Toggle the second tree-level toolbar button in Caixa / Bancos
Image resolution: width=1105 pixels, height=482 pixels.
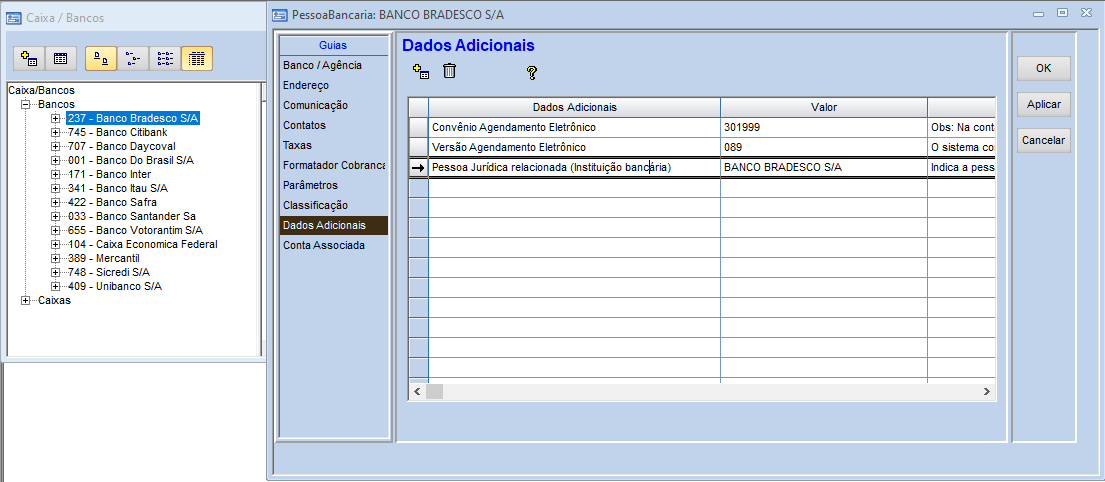pos(132,58)
